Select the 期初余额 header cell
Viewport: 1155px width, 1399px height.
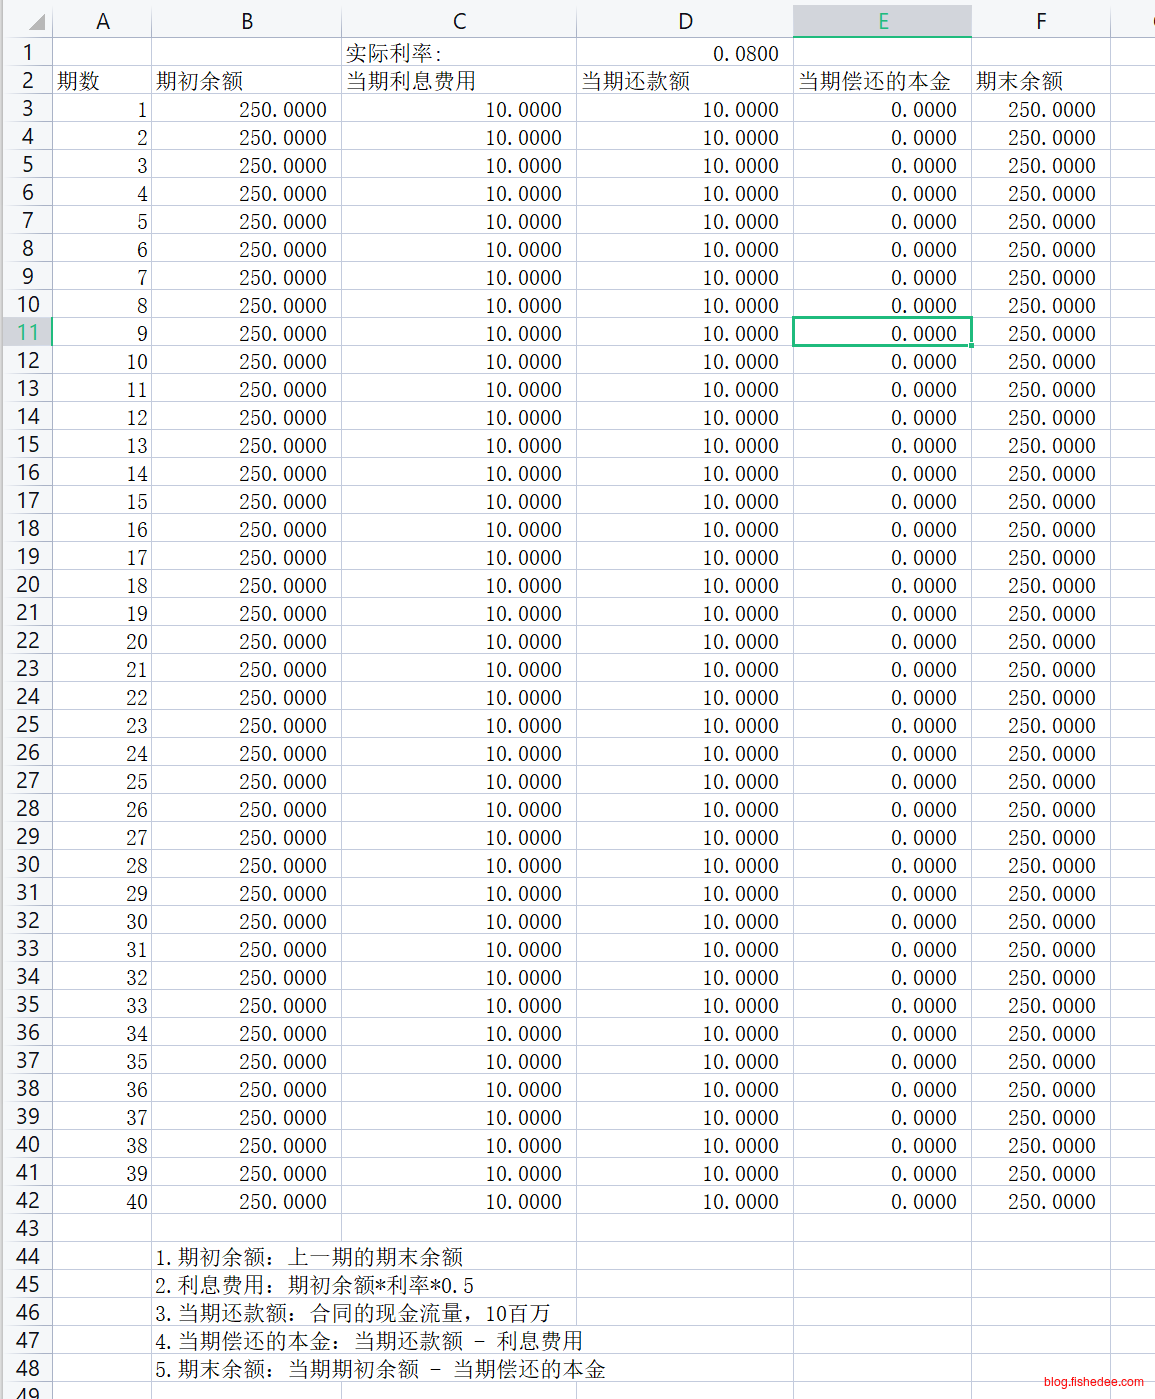pyautogui.click(x=246, y=81)
